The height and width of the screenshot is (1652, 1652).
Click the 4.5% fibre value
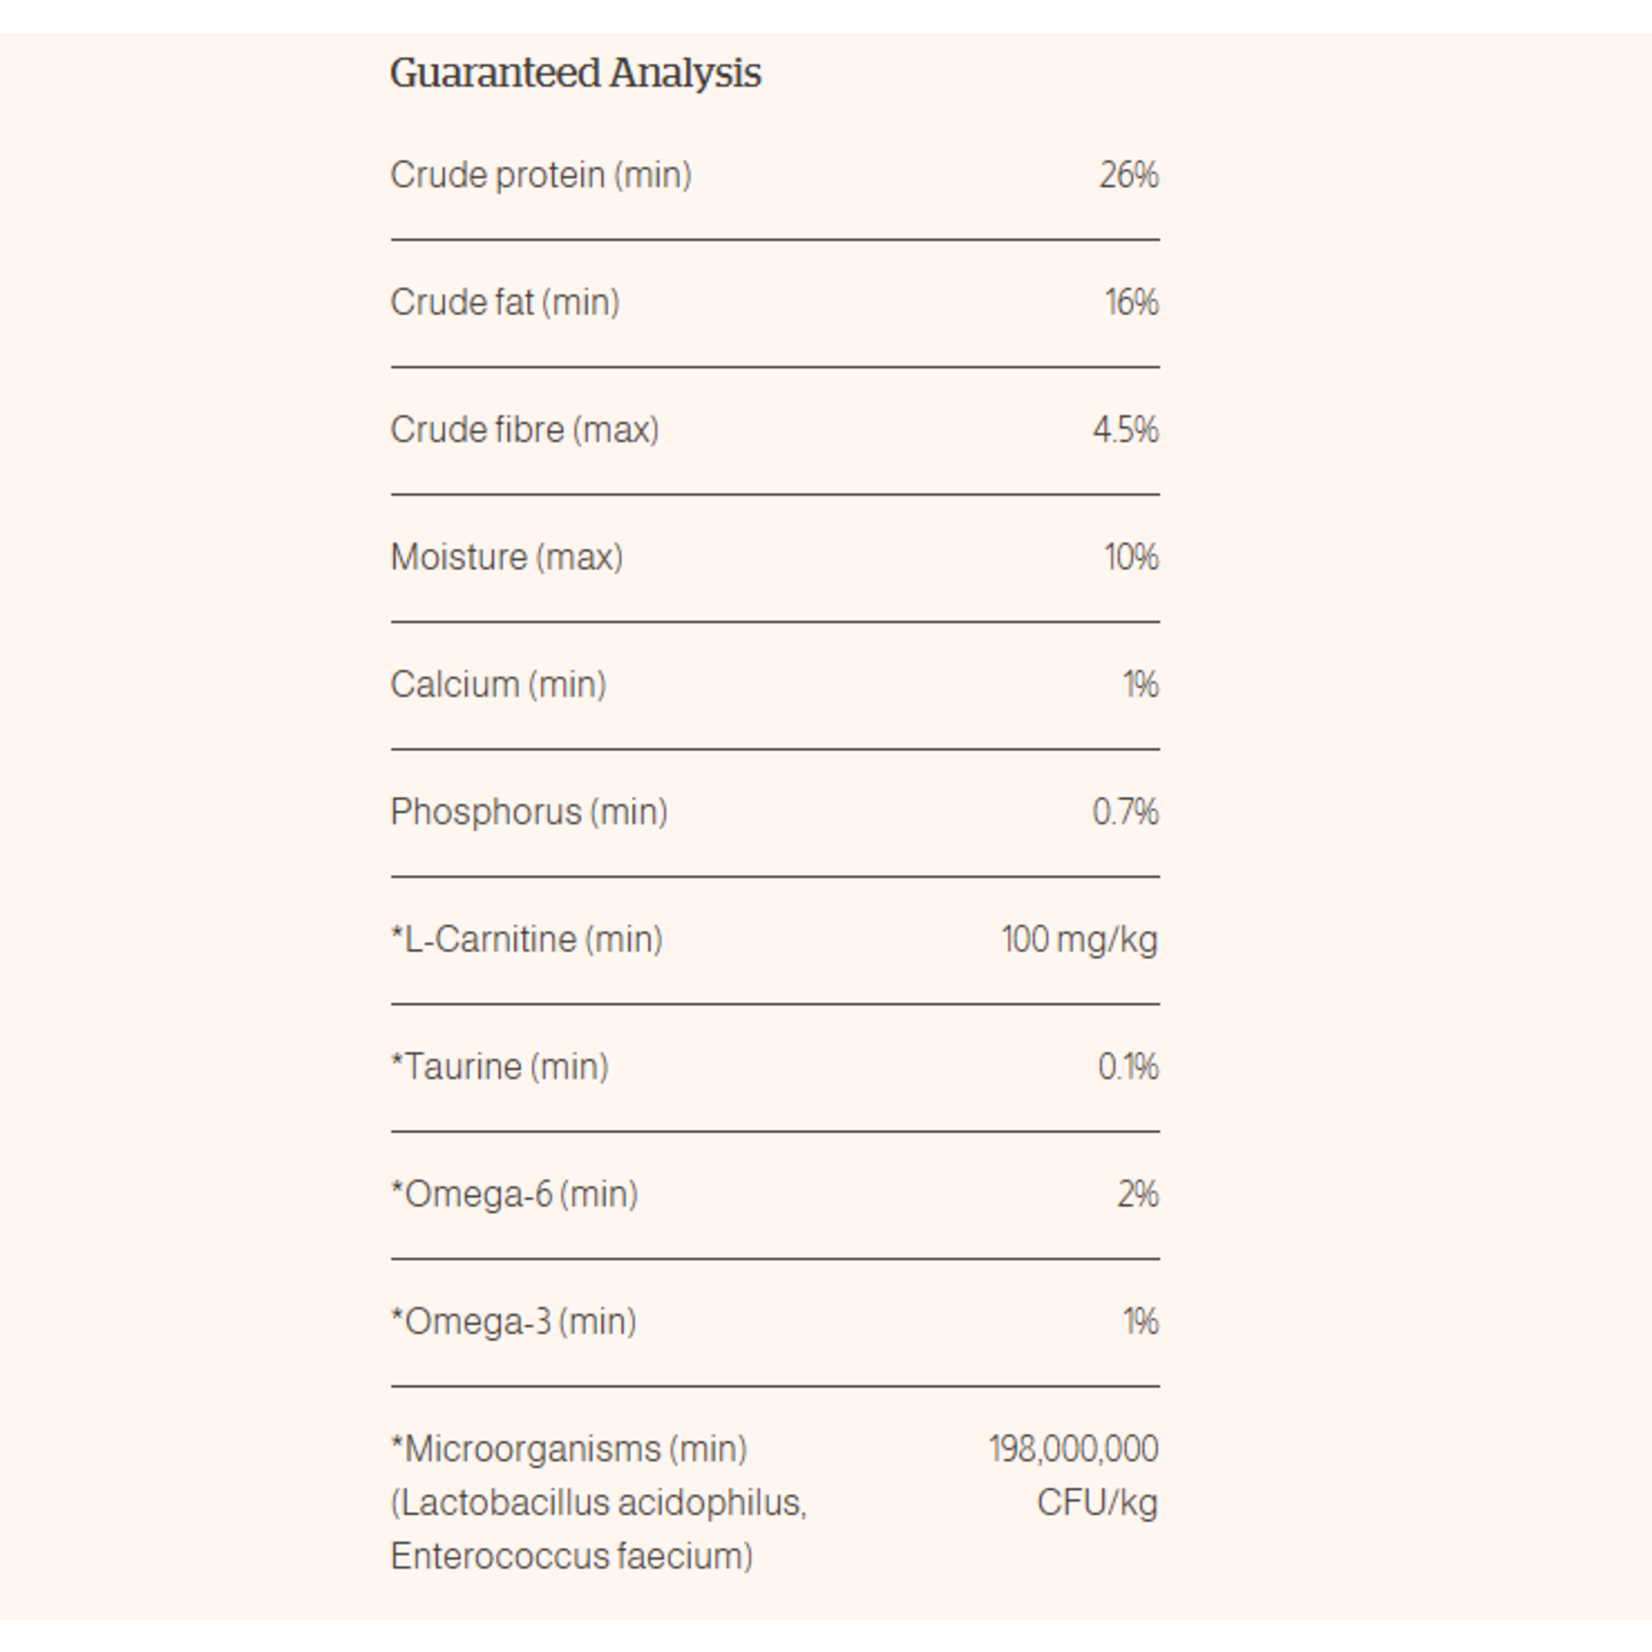click(1126, 430)
